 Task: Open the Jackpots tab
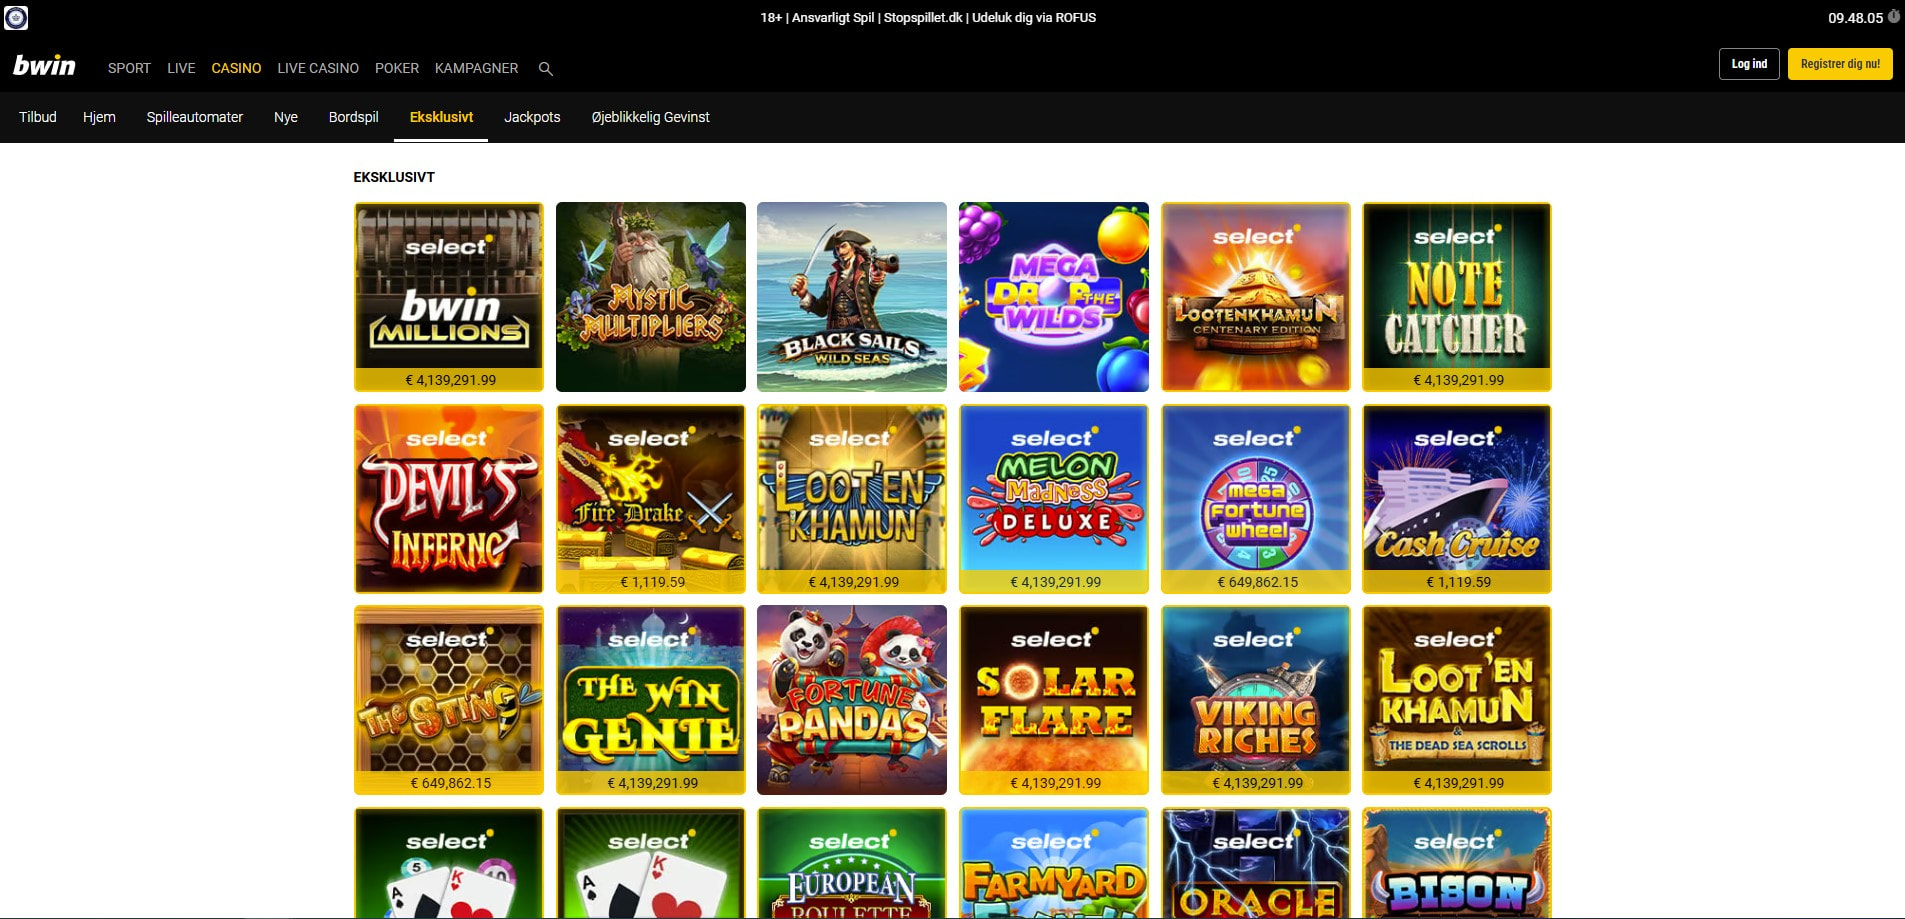pyautogui.click(x=532, y=117)
